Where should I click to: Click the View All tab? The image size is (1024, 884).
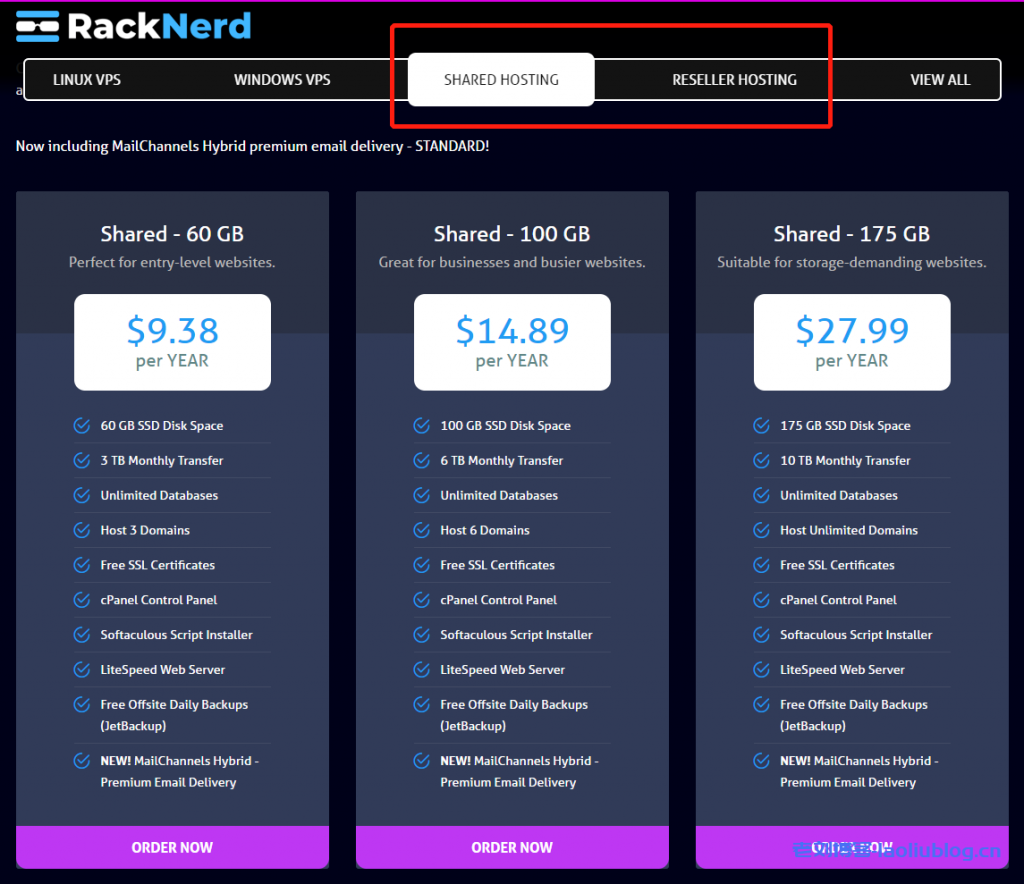point(940,80)
